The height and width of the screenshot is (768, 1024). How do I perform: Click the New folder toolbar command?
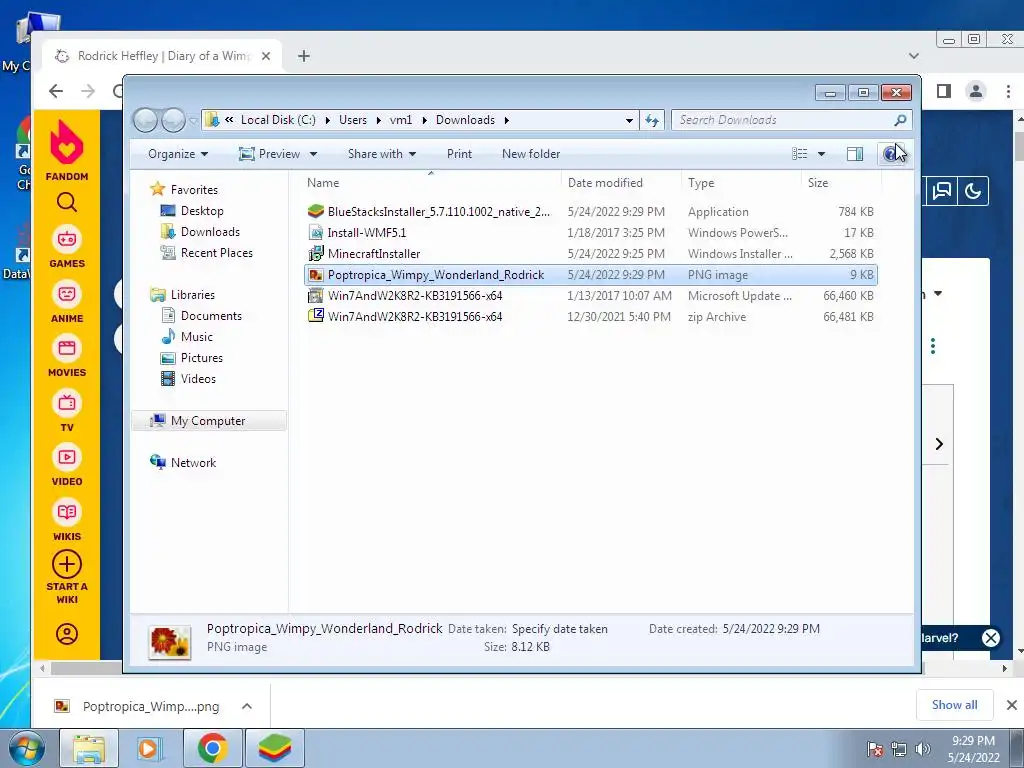tap(531, 154)
